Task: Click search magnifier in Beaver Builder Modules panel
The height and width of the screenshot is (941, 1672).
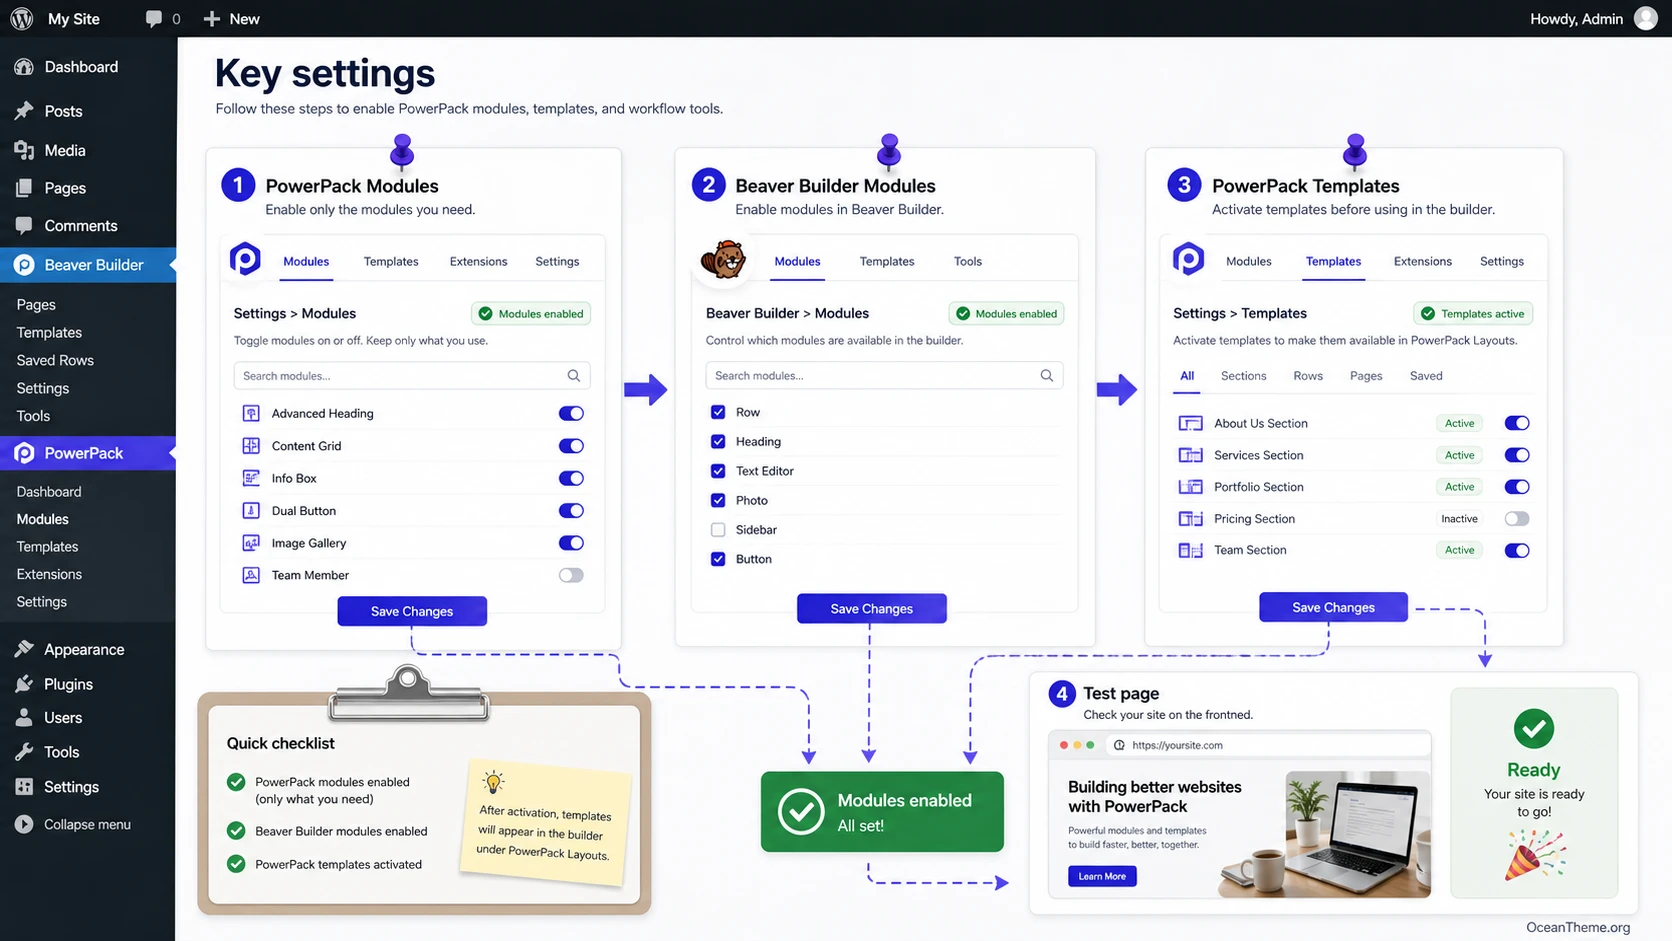Action: (x=1047, y=376)
